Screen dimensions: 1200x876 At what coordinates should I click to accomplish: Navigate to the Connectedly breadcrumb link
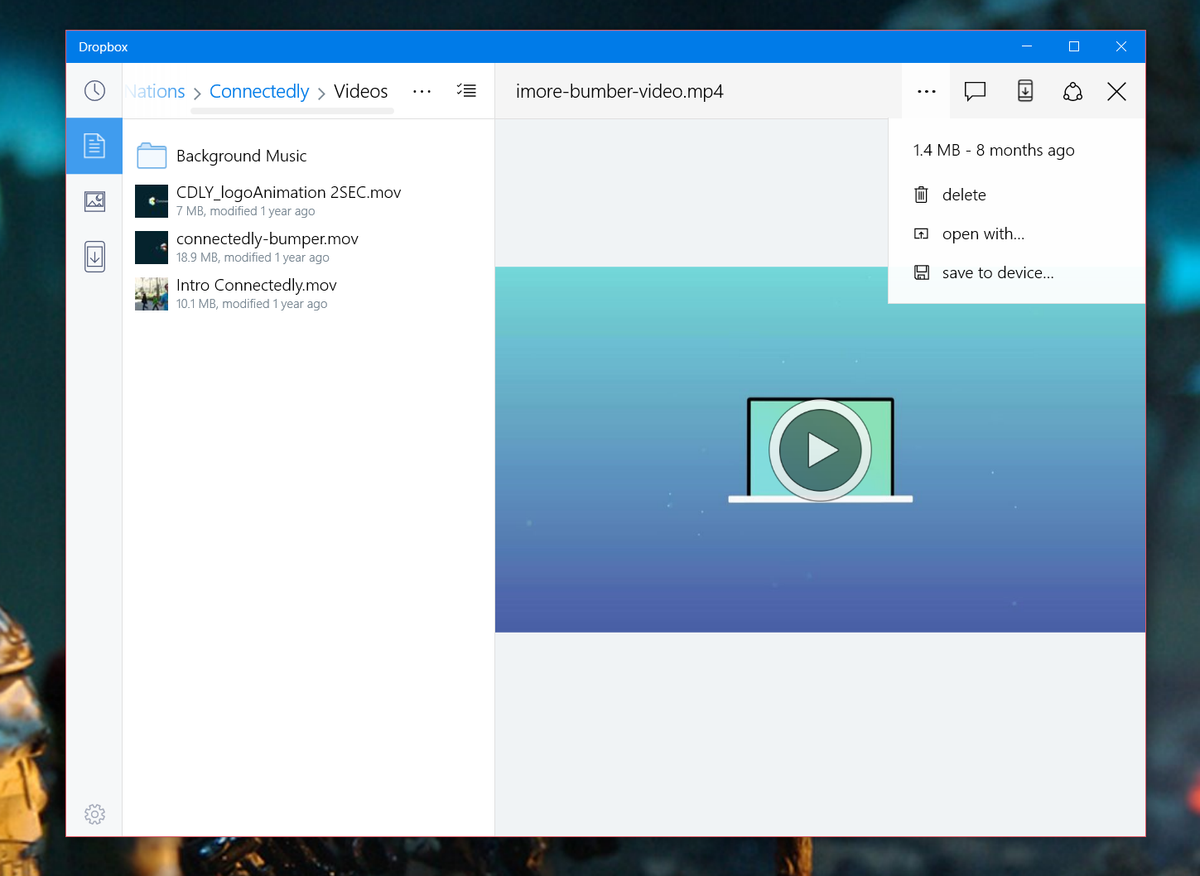point(258,91)
